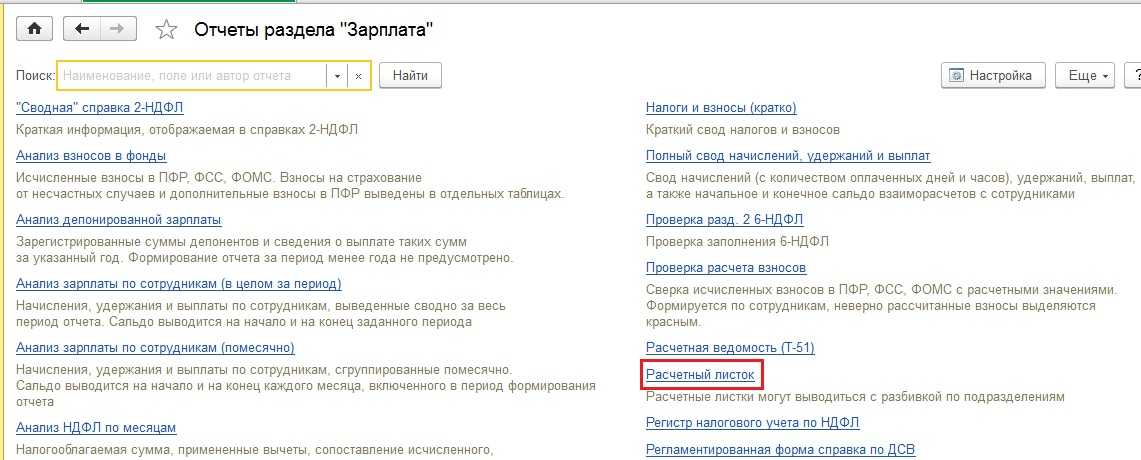
Task: Open Расчетный листок report
Action: click(x=700, y=375)
